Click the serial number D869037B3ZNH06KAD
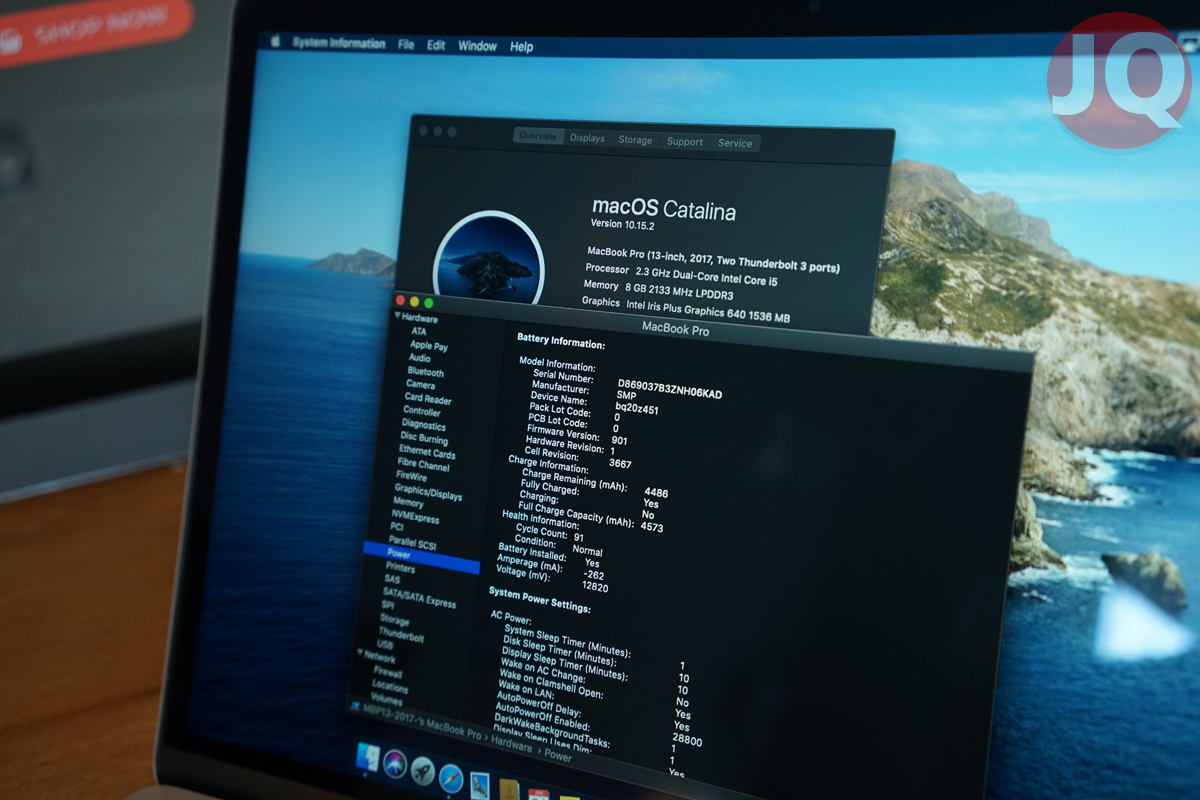 (670, 389)
